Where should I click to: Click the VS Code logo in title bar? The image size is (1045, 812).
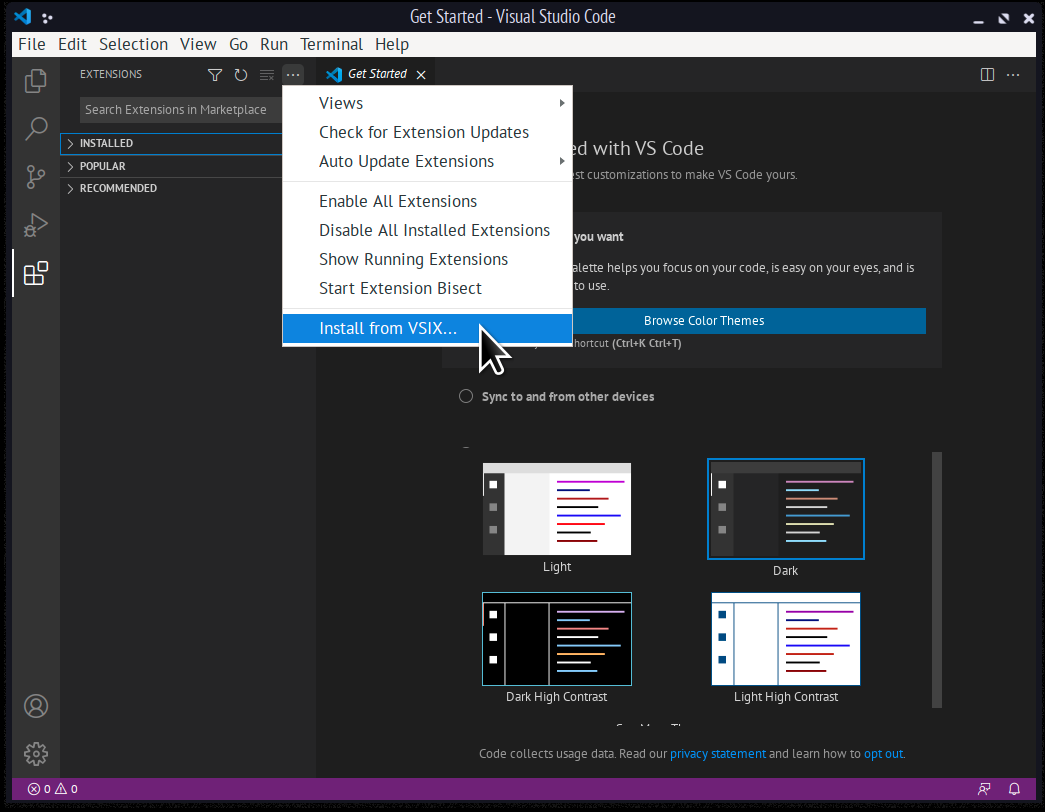pos(23,16)
